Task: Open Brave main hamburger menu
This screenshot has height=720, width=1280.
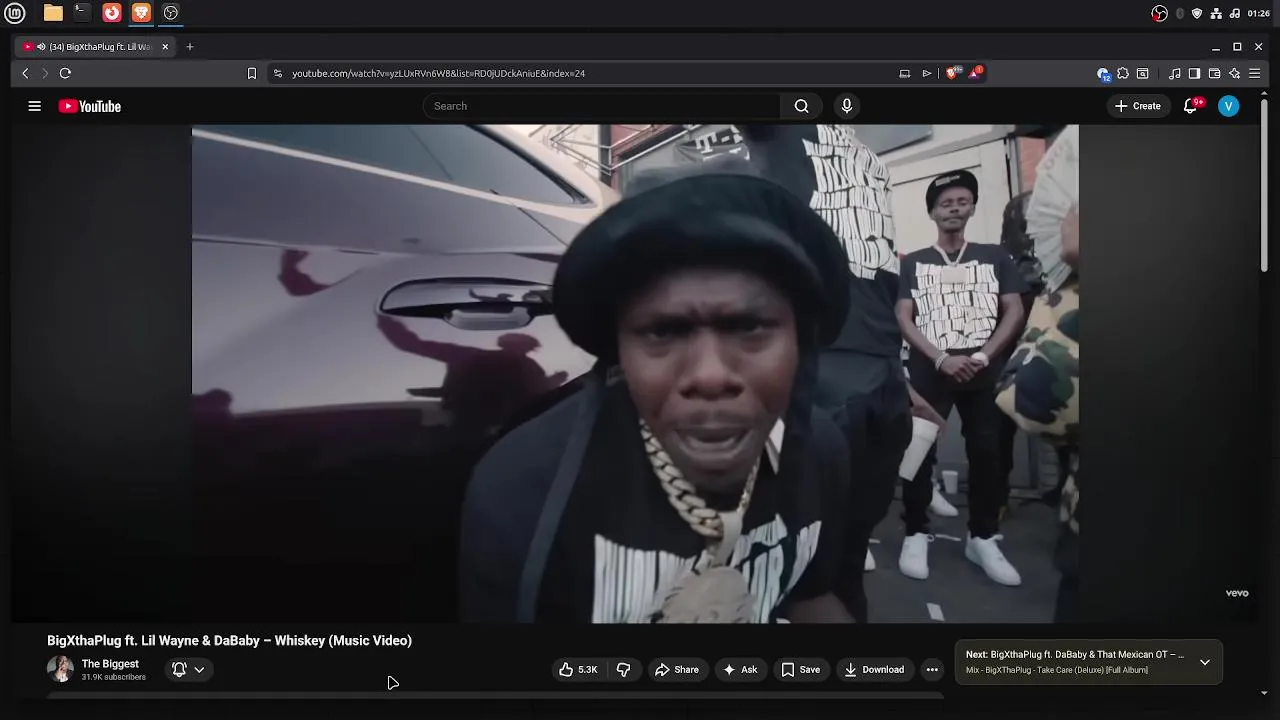Action: (x=1255, y=73)
